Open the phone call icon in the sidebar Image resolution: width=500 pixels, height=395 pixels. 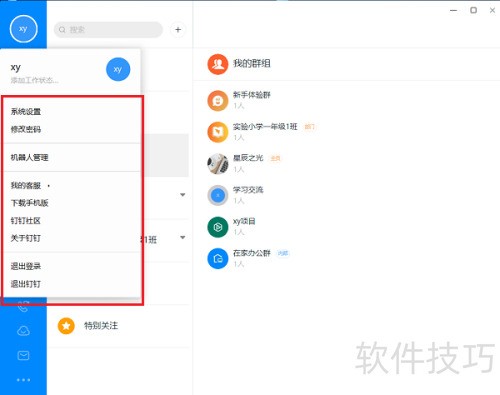click(23, 306)
